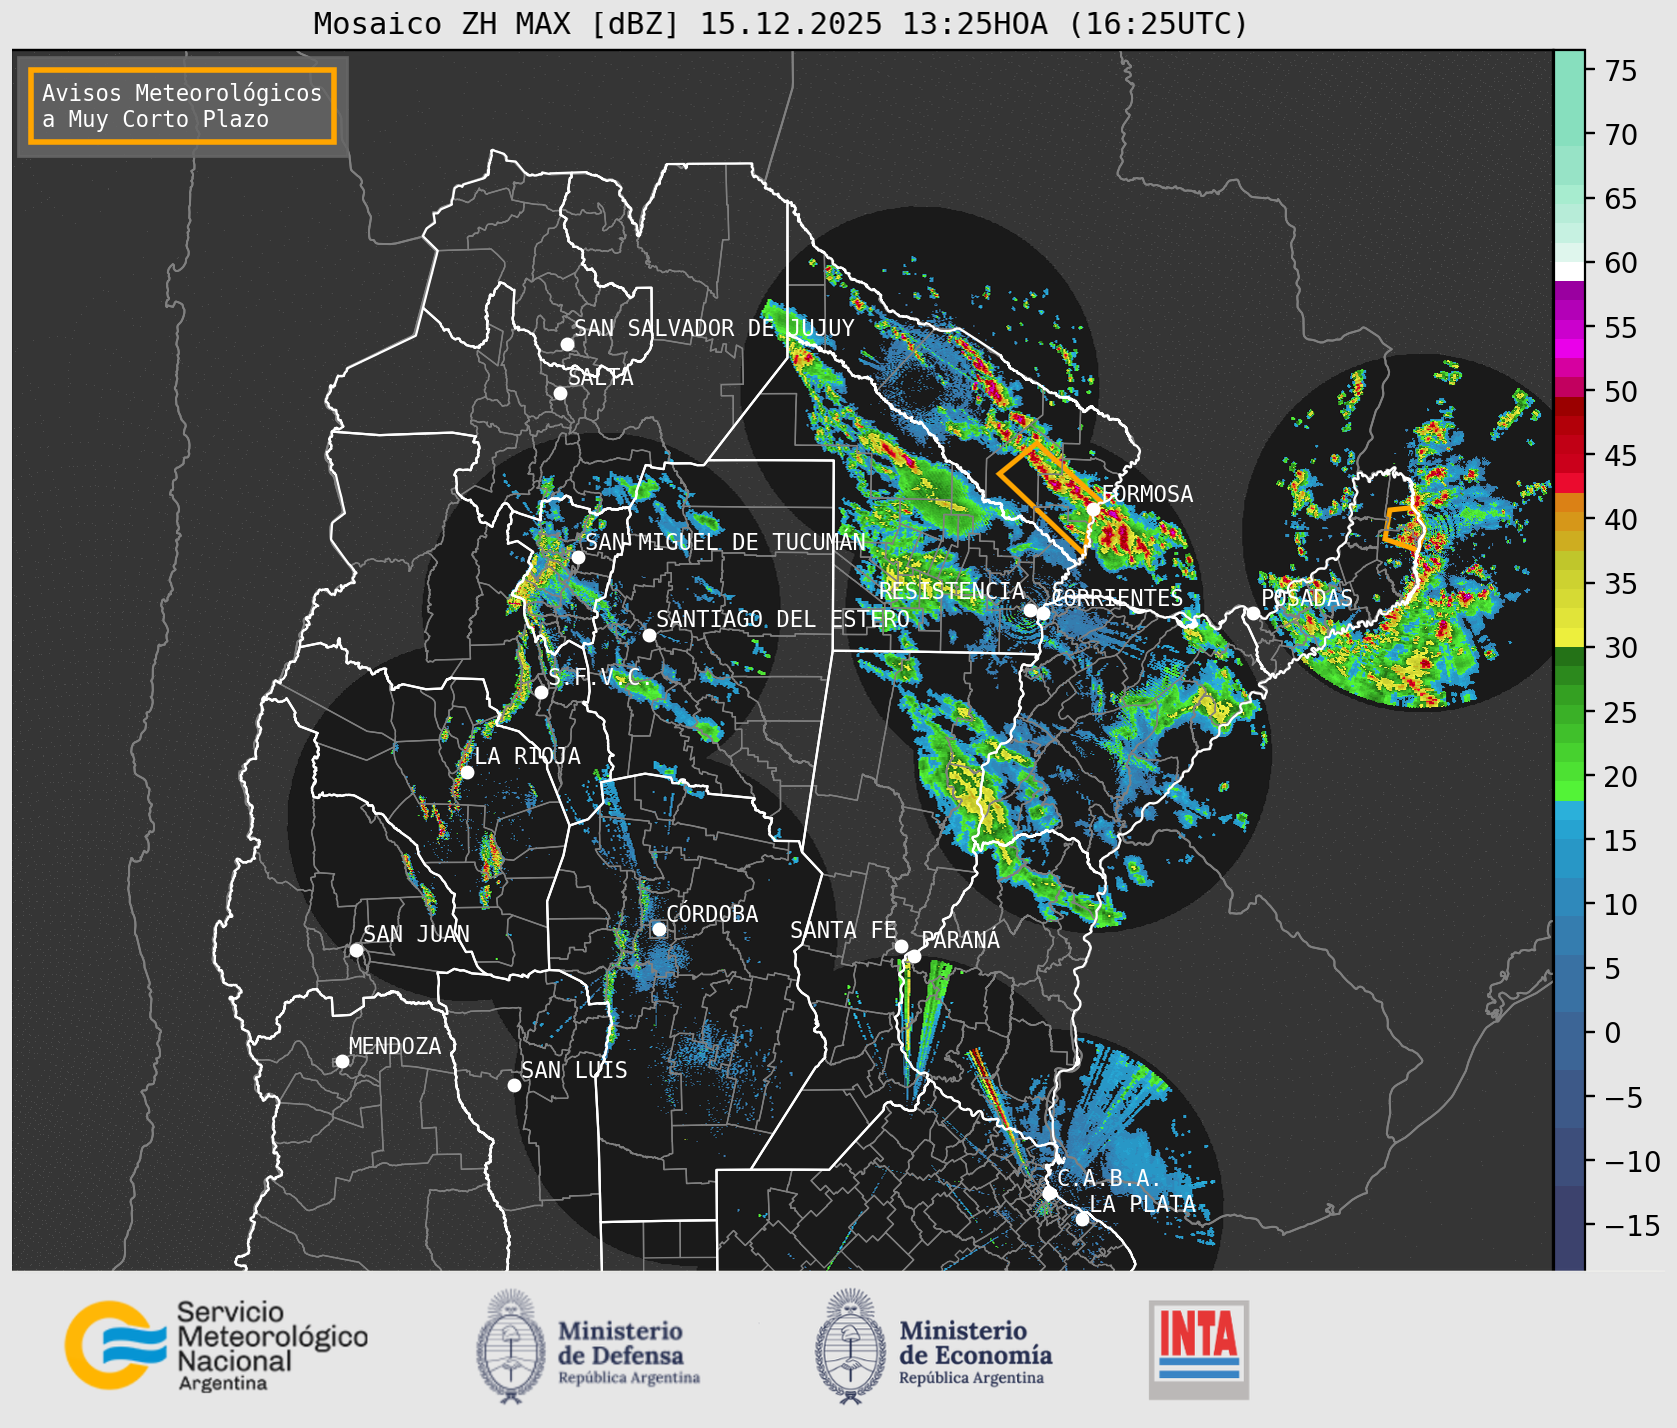
Task: Click the 45 dBZ red colorbar band
Action: coord(1569,456)
